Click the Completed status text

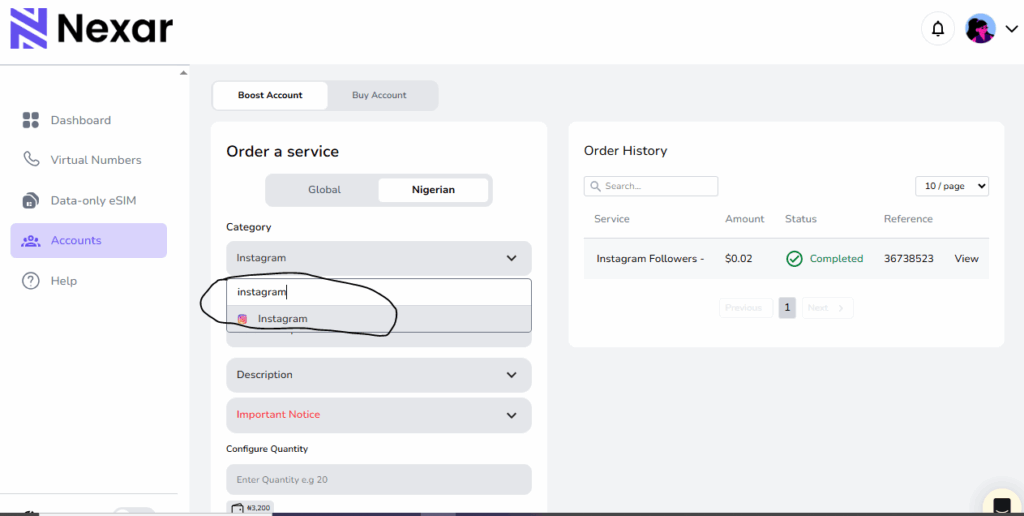837,259
